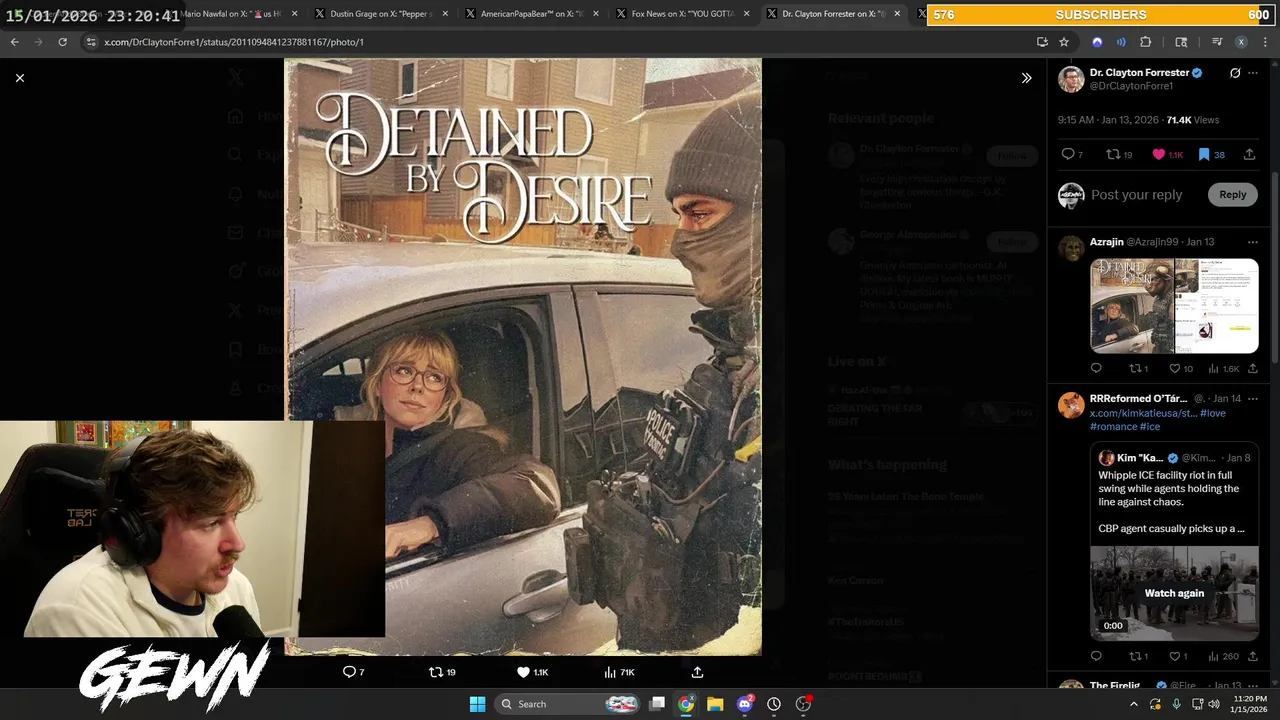
Task: Bookmark this page with the star icon
Action: [x=1064, y=42]
